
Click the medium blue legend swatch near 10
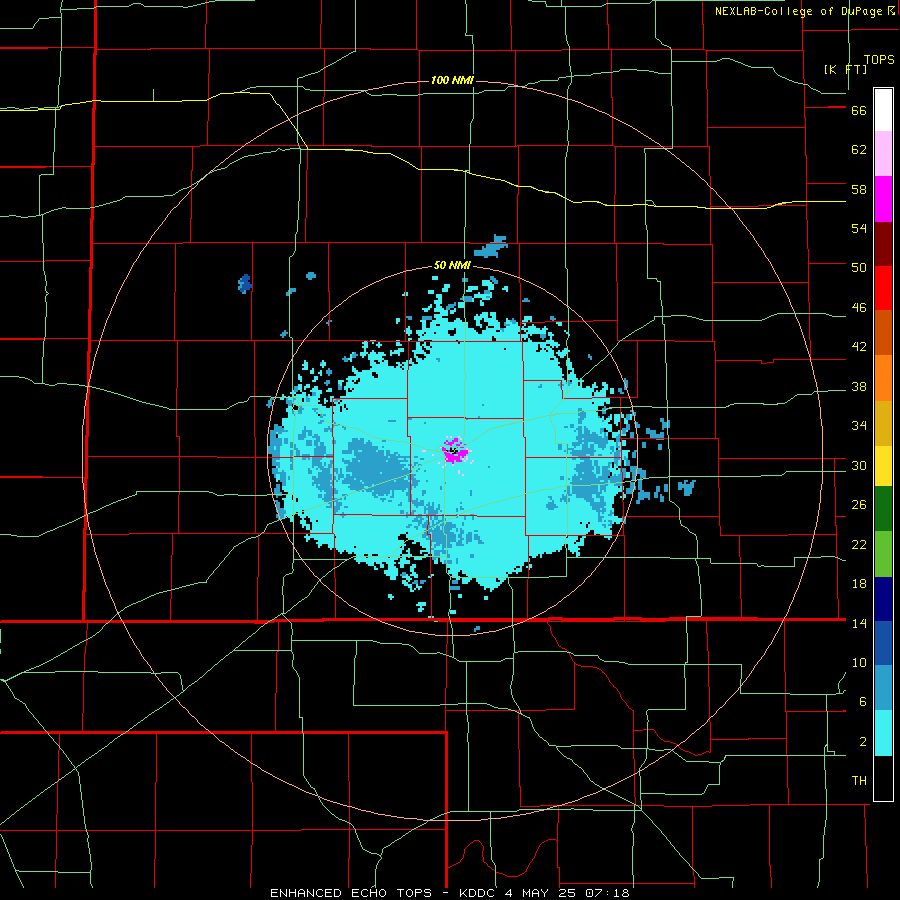883,643
